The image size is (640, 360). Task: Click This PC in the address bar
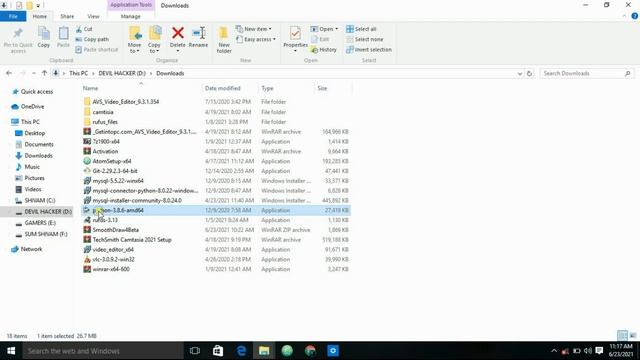(78, 73)
